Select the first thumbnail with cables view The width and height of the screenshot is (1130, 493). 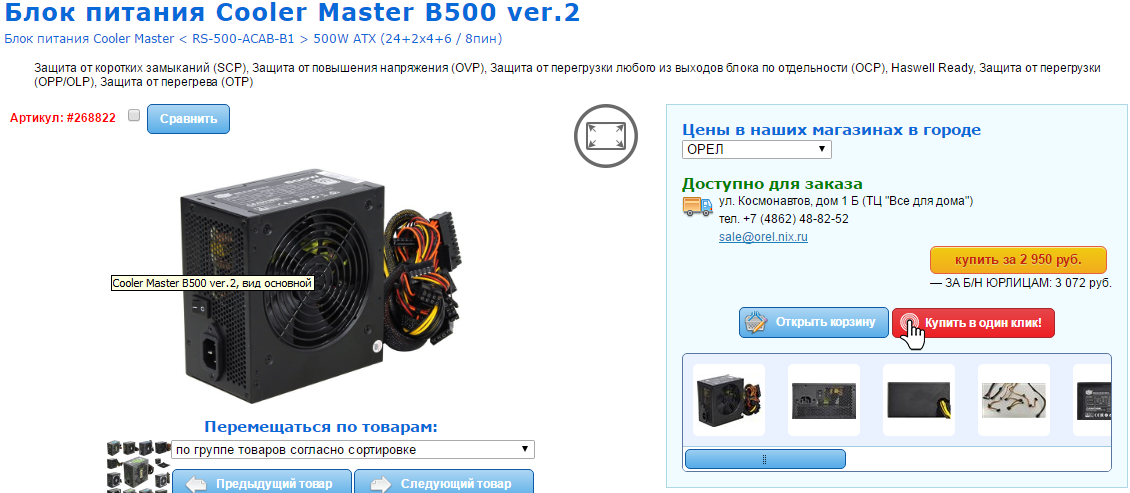[x=729, y=400]
